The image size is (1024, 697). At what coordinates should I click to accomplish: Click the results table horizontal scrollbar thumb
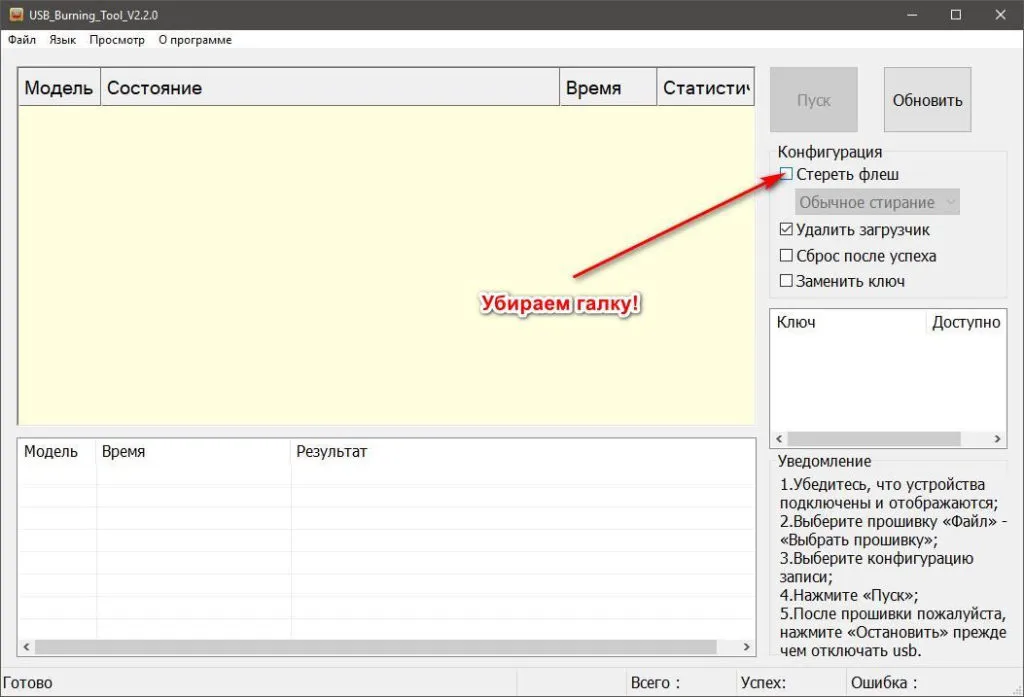point(376,647)
